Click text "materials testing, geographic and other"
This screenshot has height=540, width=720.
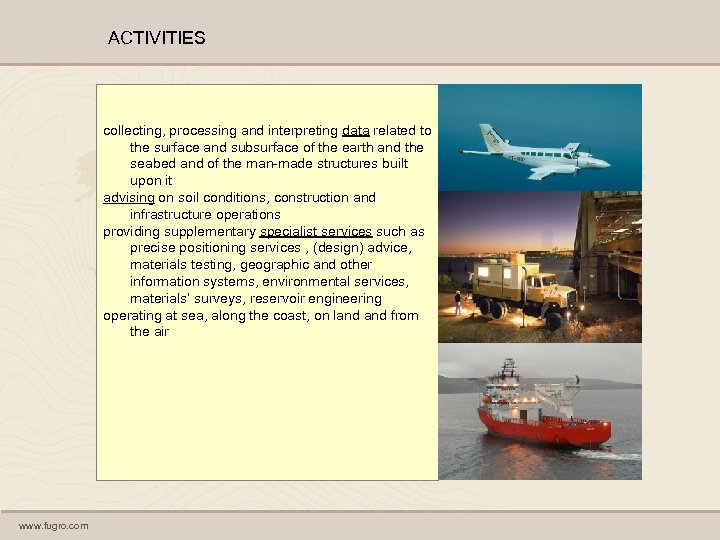[x=251, y=265]
